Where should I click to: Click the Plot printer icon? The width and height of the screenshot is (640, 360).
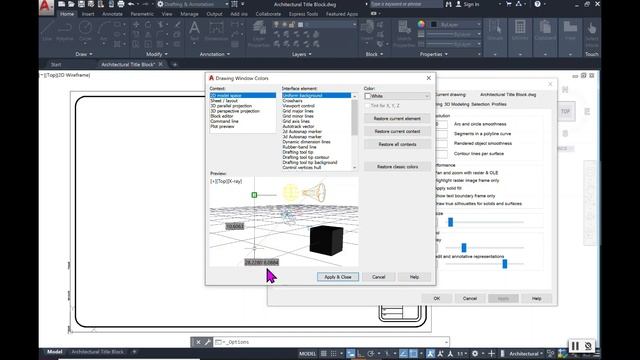point(121,4)
